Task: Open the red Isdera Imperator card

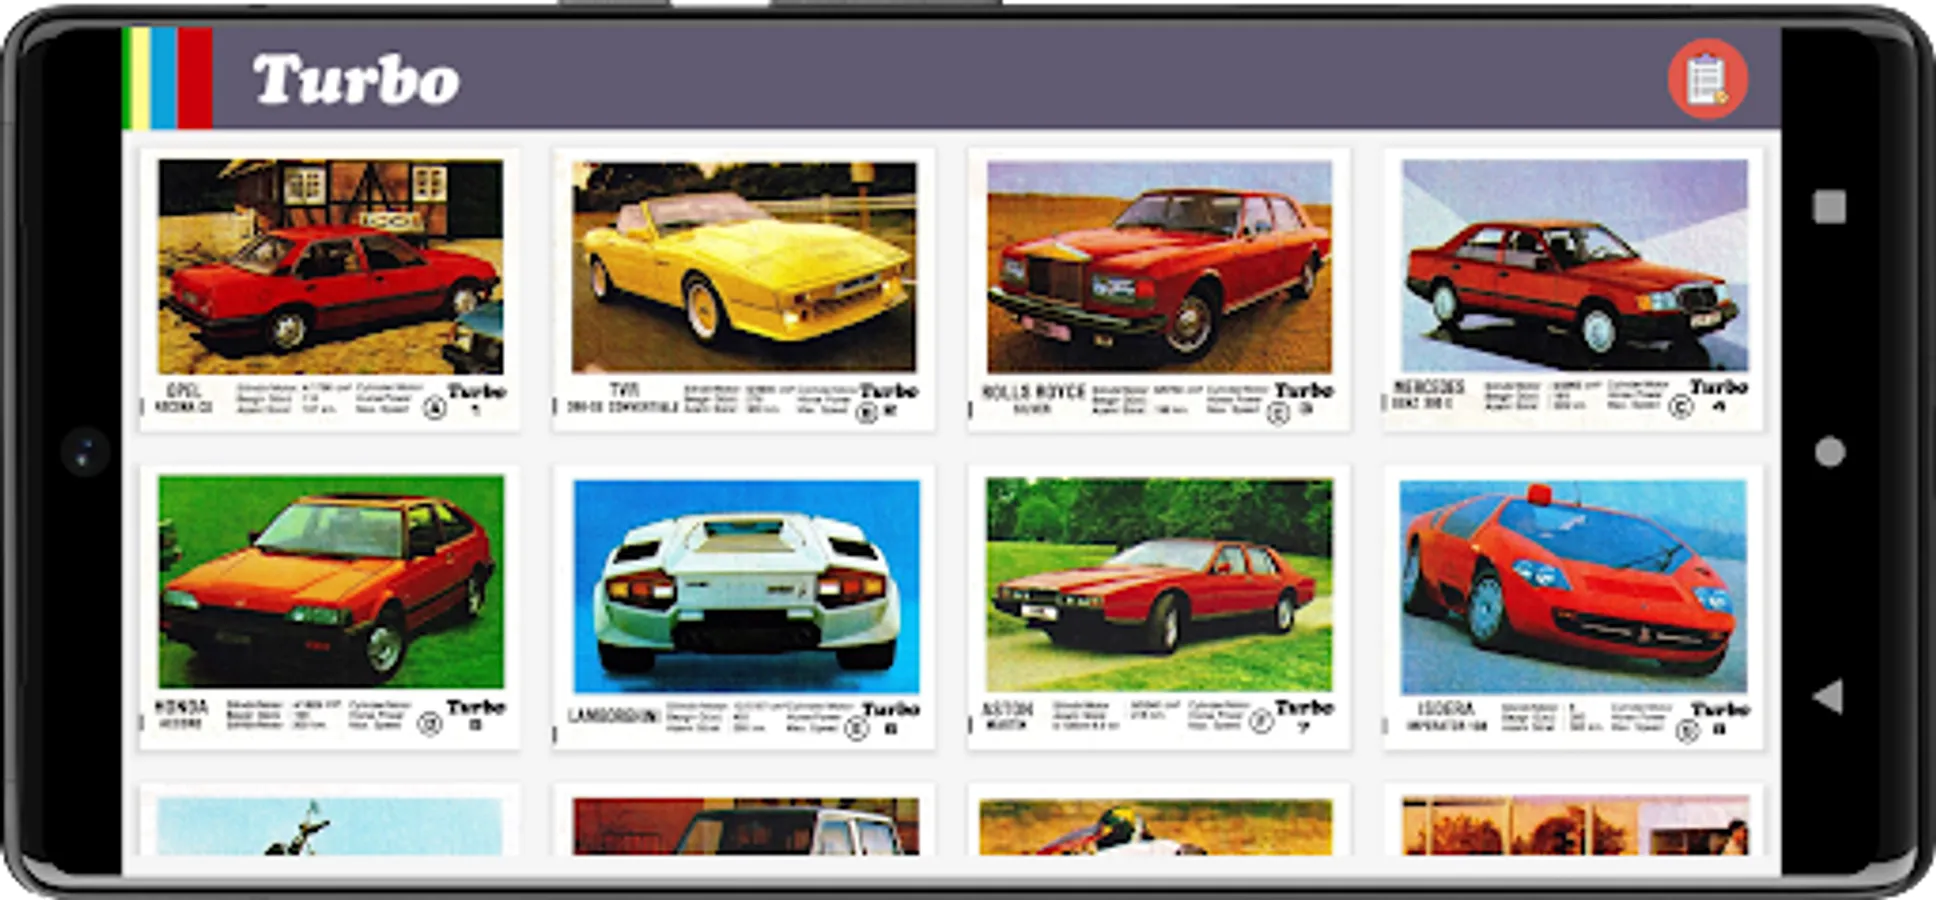Action: point(1574,607)
